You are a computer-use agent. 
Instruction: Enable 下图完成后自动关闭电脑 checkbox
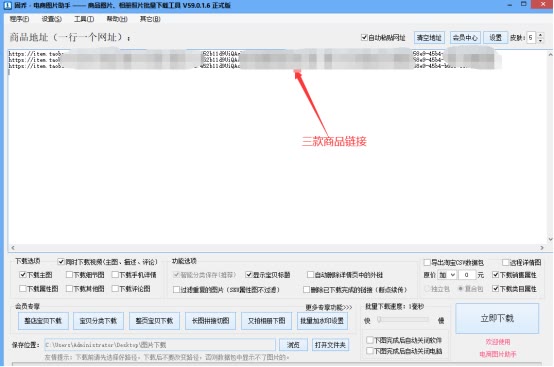pyautogui.click(x=370, y=351)
